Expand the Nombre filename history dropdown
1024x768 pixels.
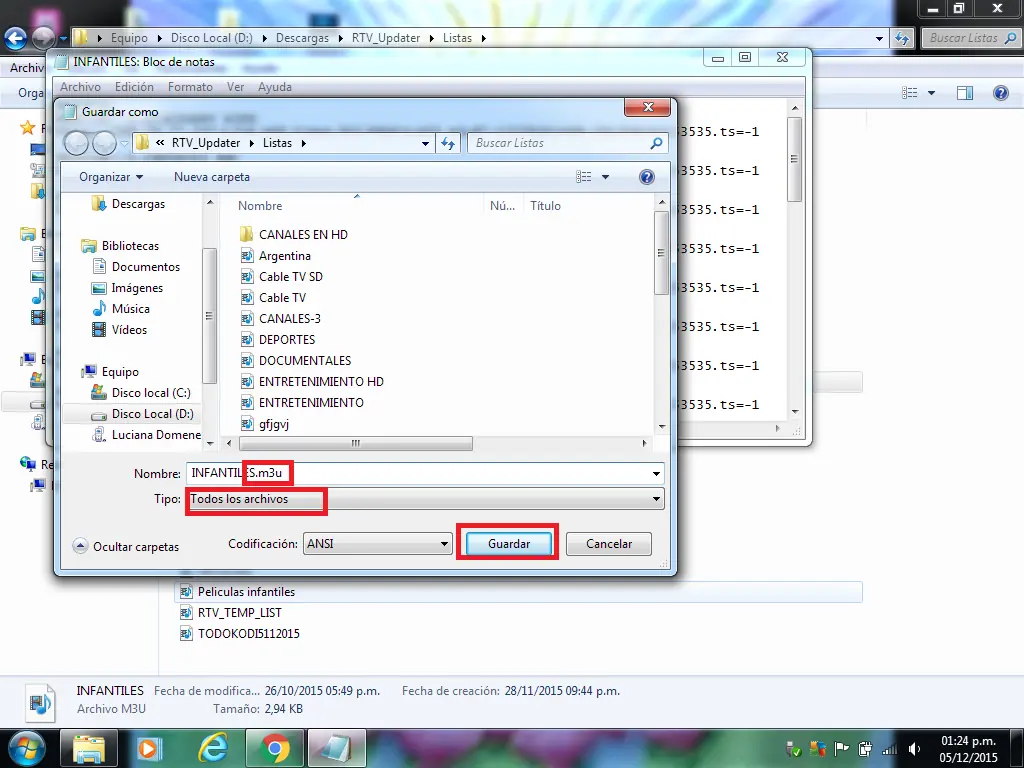[656, 473]
